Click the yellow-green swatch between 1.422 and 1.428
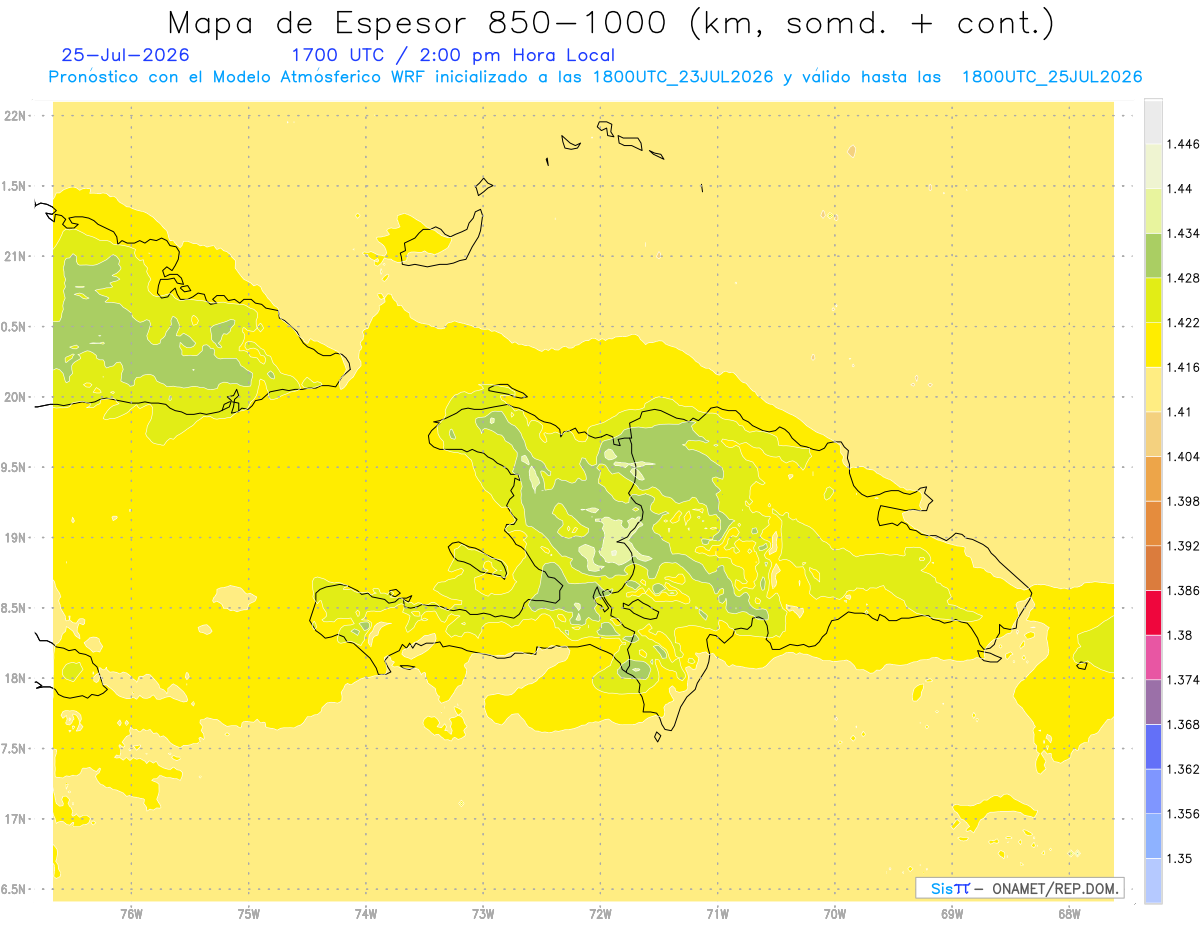The image size is (1200, 927). click(x=1153, y=300)
